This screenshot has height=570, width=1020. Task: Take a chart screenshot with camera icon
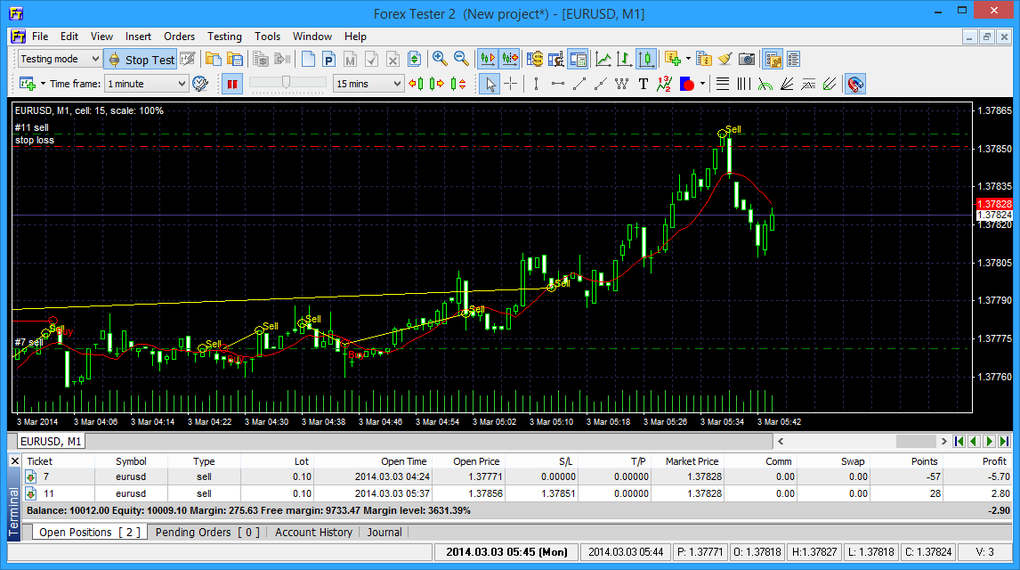pos(747,59)
